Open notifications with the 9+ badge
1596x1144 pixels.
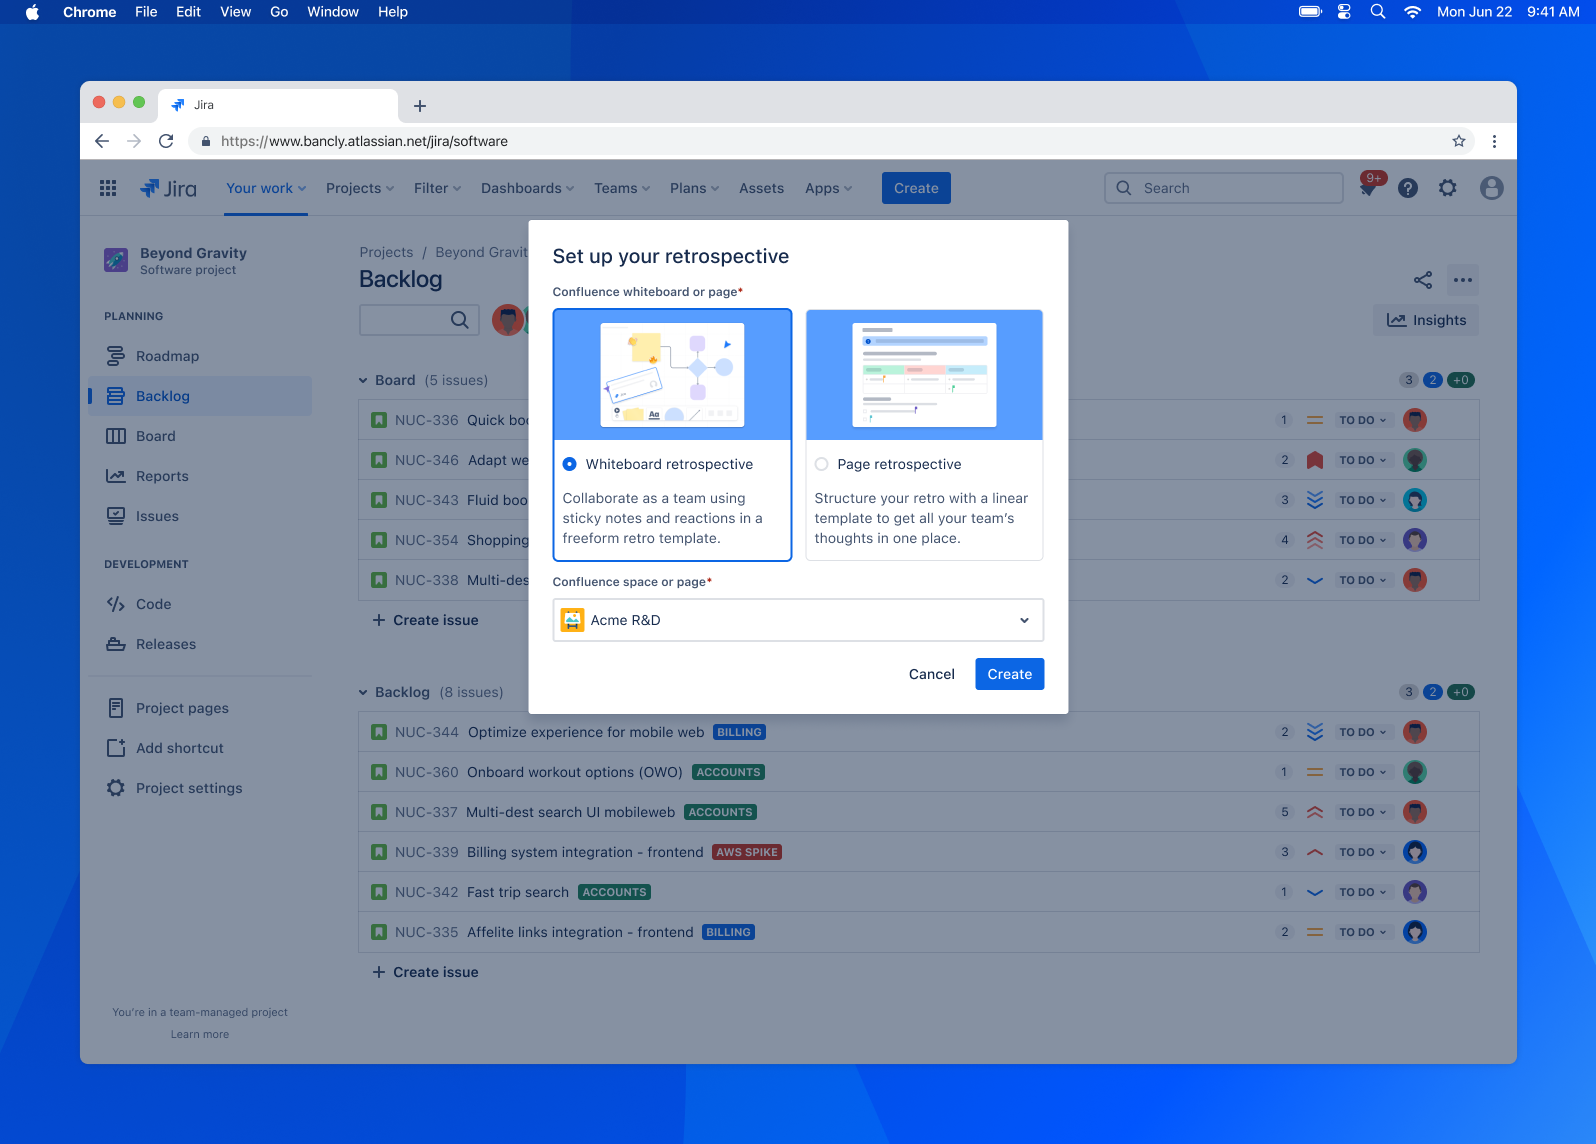pyautogui.click(x=1369, y=187)
